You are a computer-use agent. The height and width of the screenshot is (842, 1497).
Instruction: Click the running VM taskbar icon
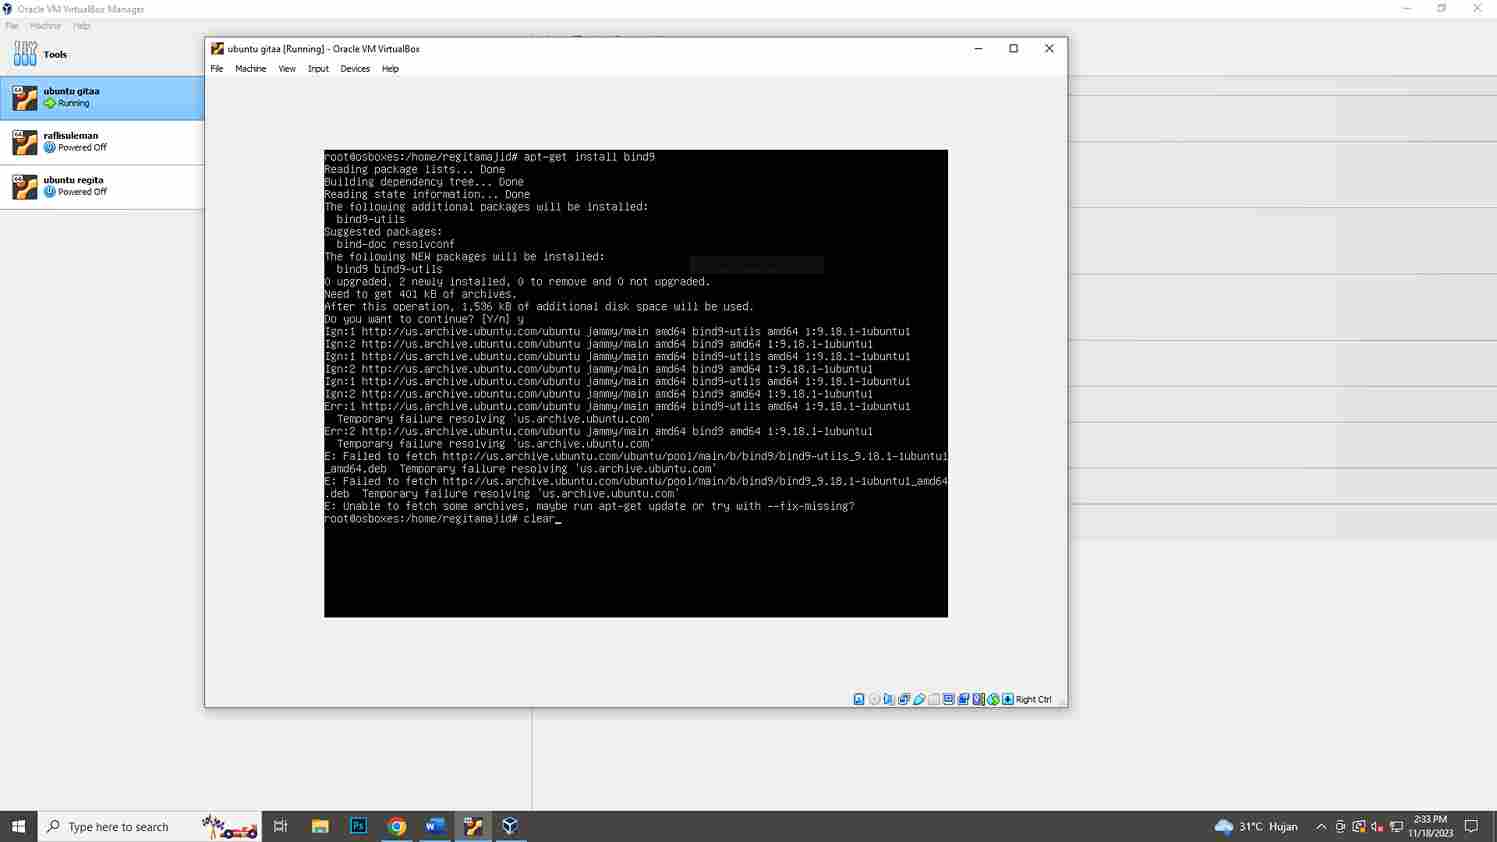click(473, 826)
